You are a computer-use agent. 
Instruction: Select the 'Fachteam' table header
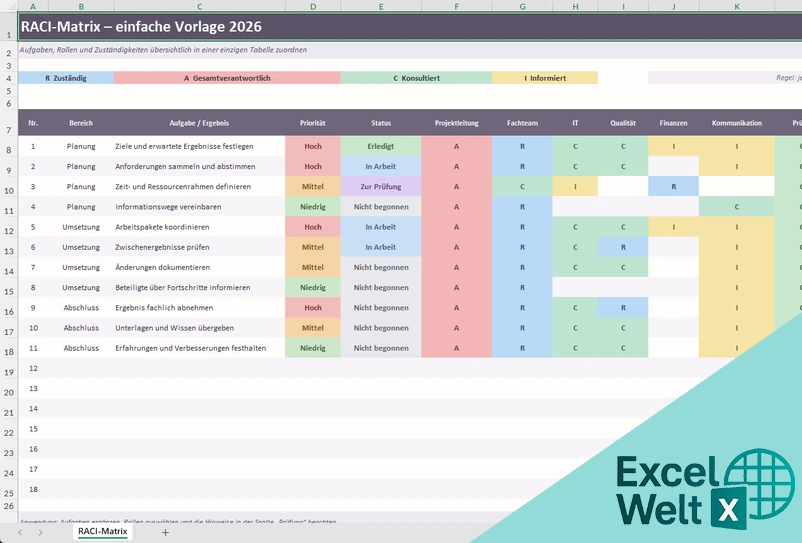[522, 123]
